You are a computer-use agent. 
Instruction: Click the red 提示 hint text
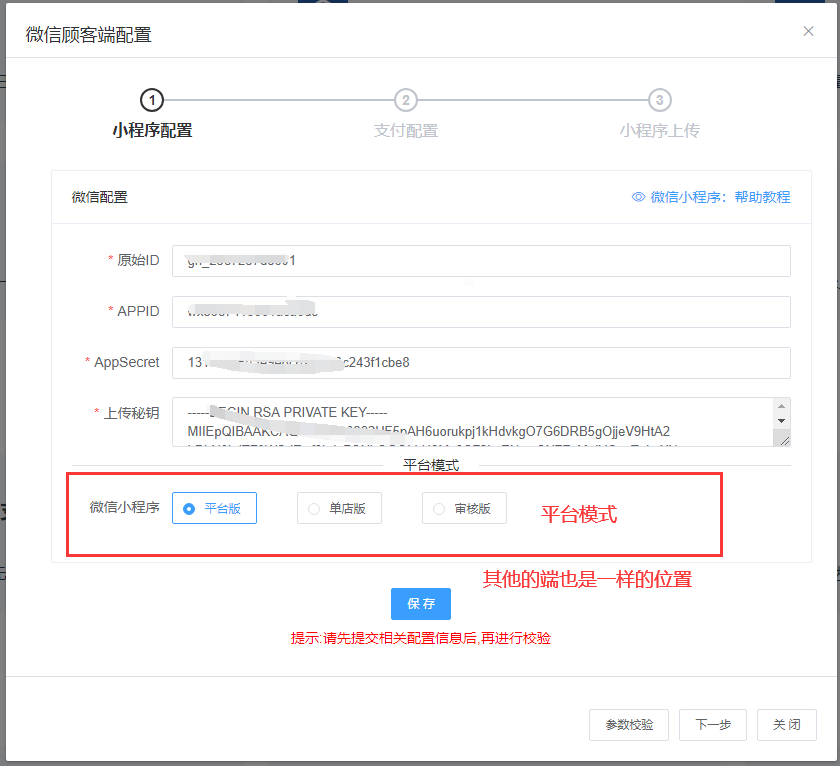click(x=421, y=638)
